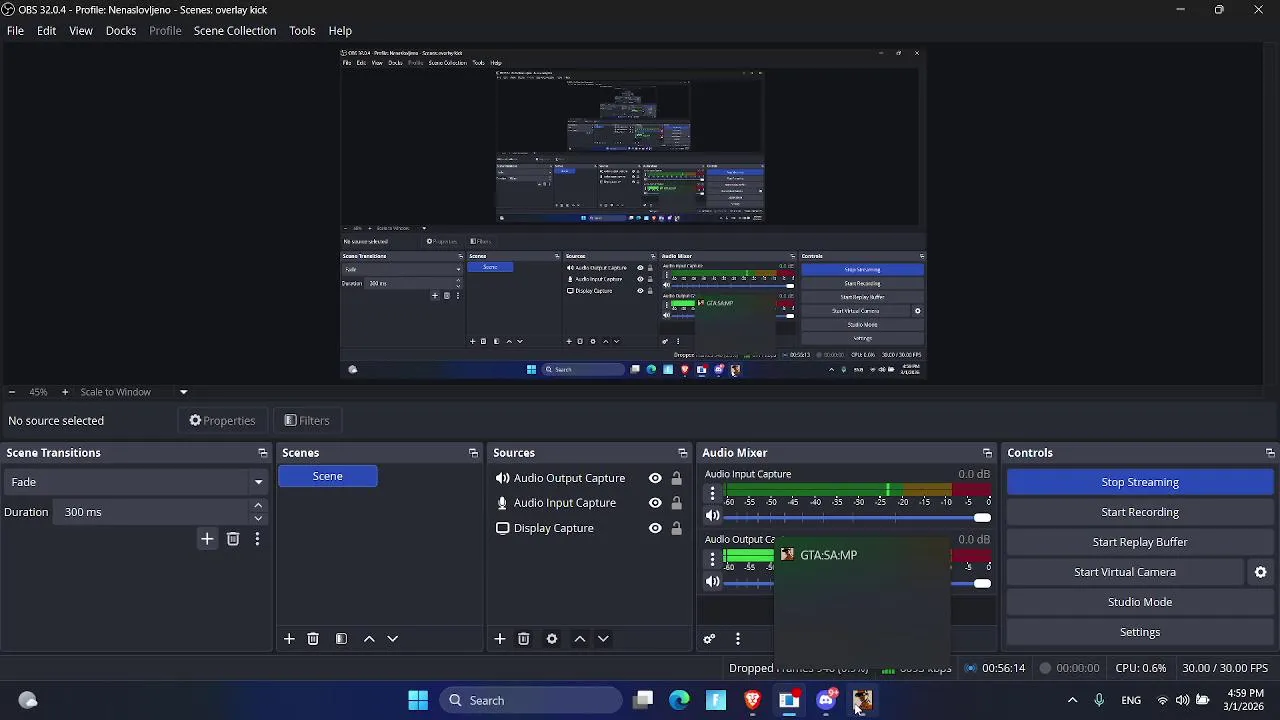Open the Help menu

(340, 31)
